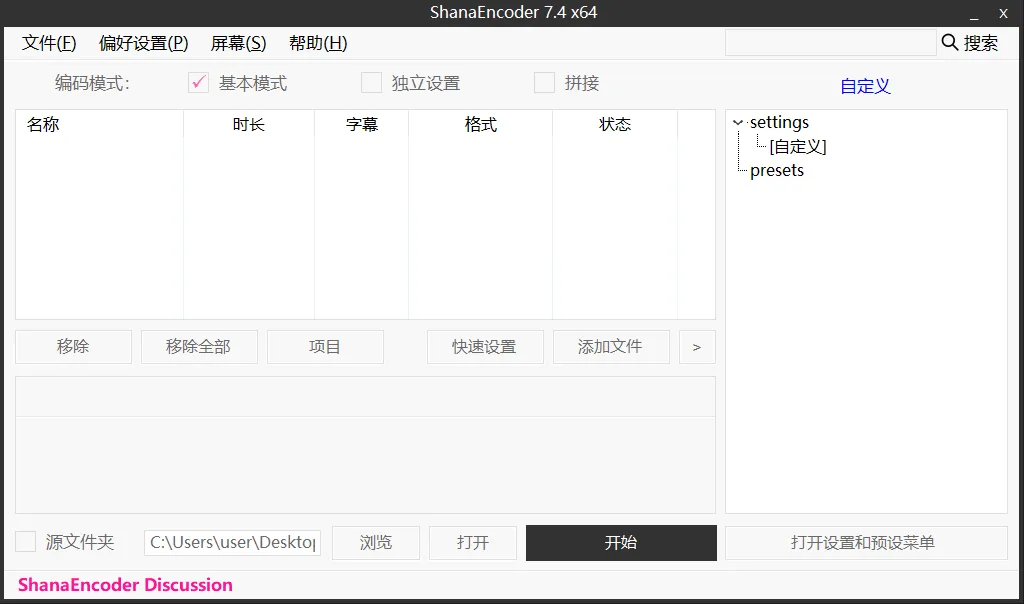Select the presets tree item

[x=777, y=170]
